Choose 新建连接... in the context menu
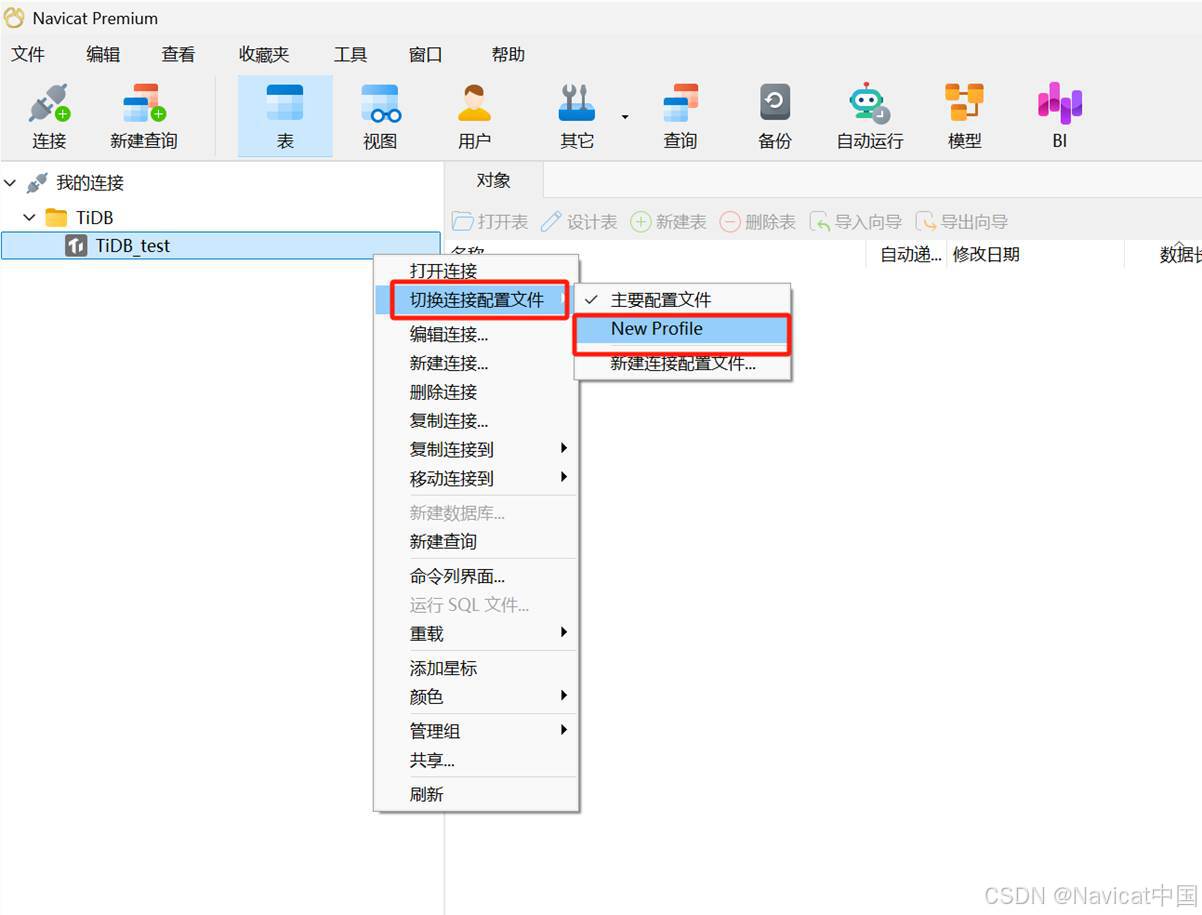 point(476,363)
